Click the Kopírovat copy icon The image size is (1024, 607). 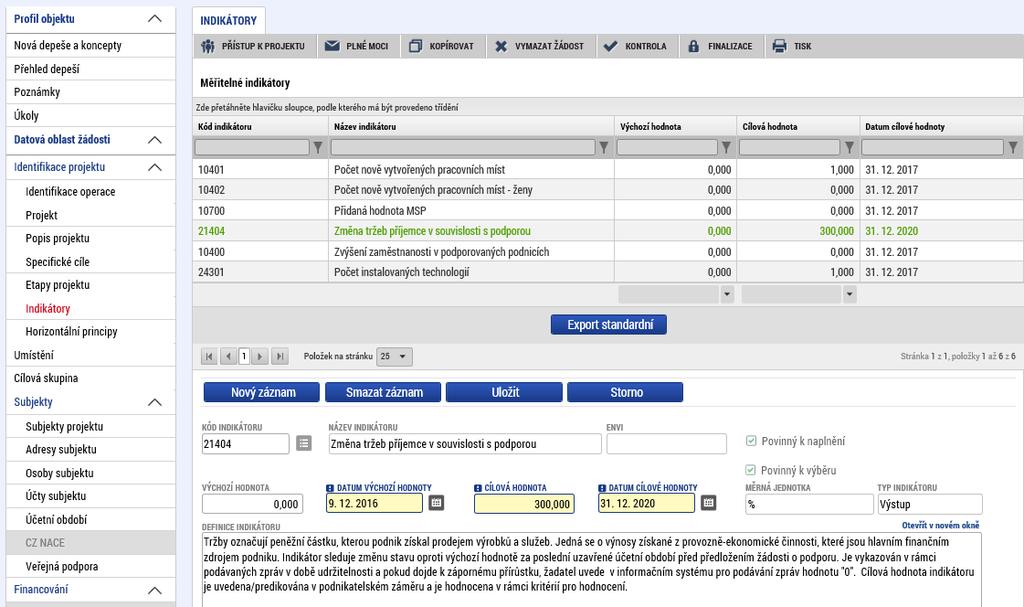415,46
